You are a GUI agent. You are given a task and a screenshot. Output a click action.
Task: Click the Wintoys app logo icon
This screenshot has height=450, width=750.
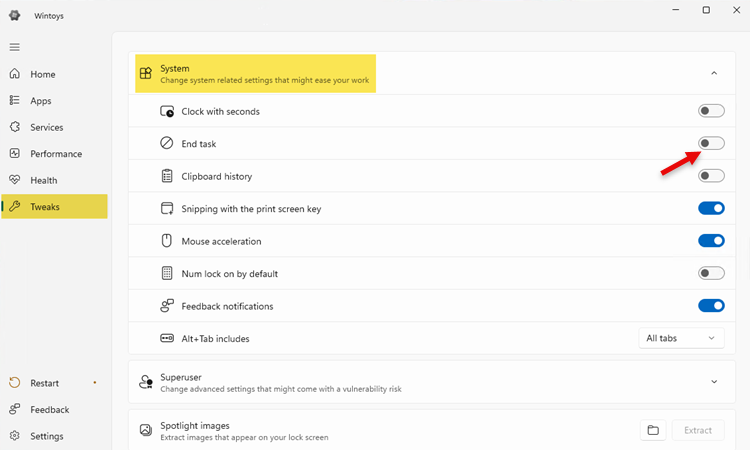[x=14, y=15]
